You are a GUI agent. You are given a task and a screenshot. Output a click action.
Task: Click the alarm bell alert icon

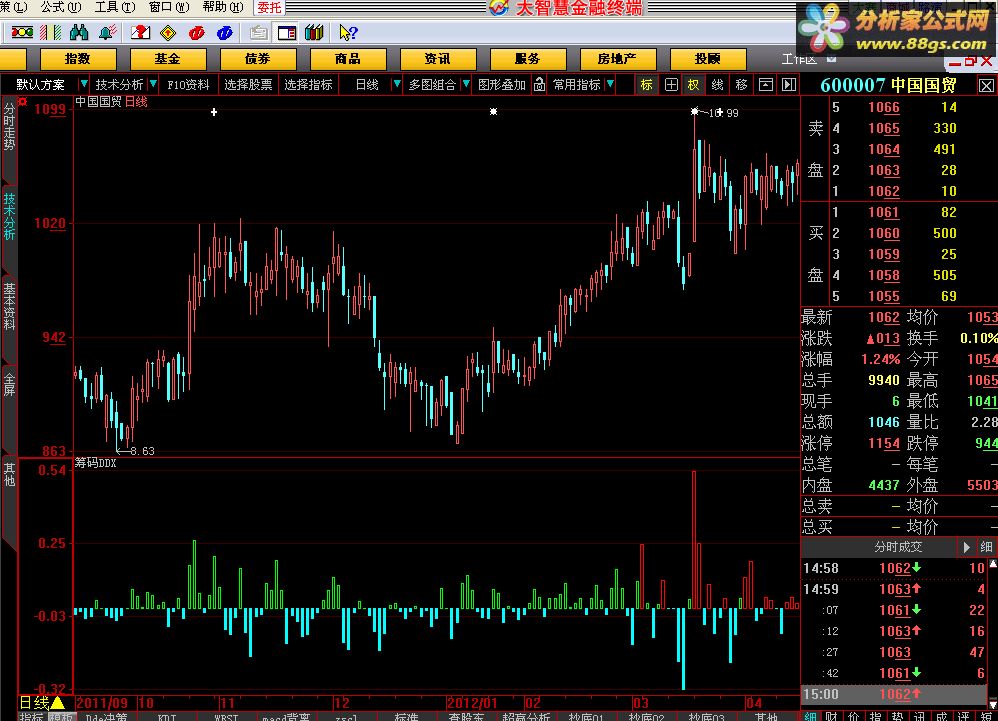(x=108, y=32)
